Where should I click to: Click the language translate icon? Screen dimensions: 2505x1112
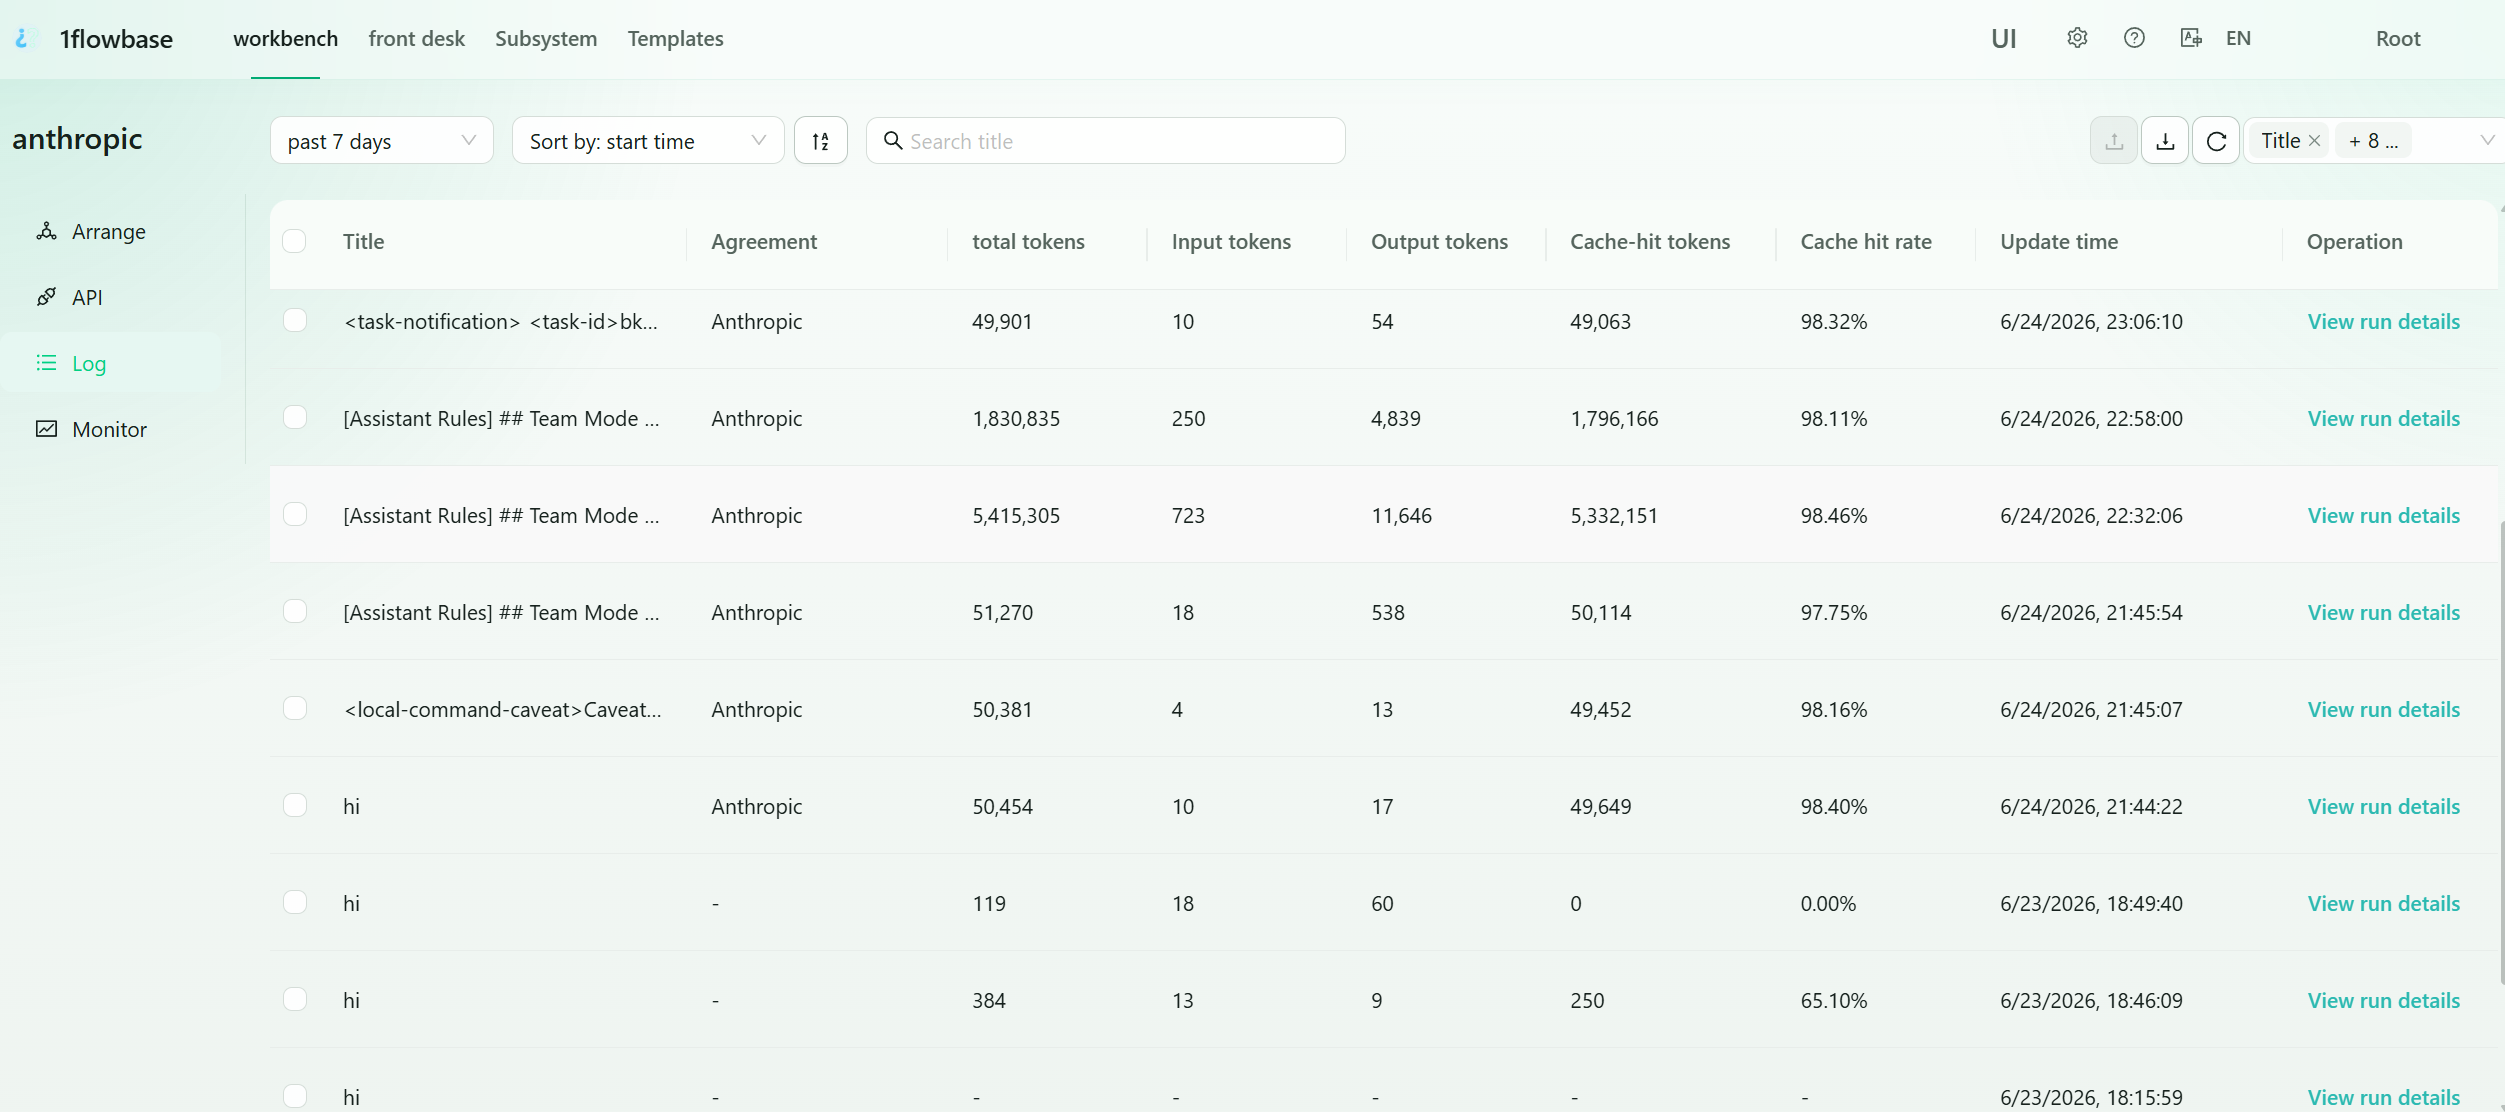point(2190,38)
